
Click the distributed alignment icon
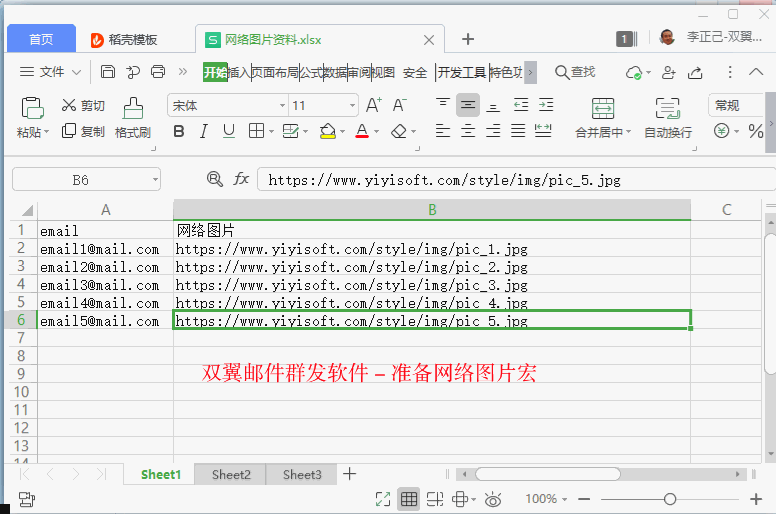tap(543, 131)
